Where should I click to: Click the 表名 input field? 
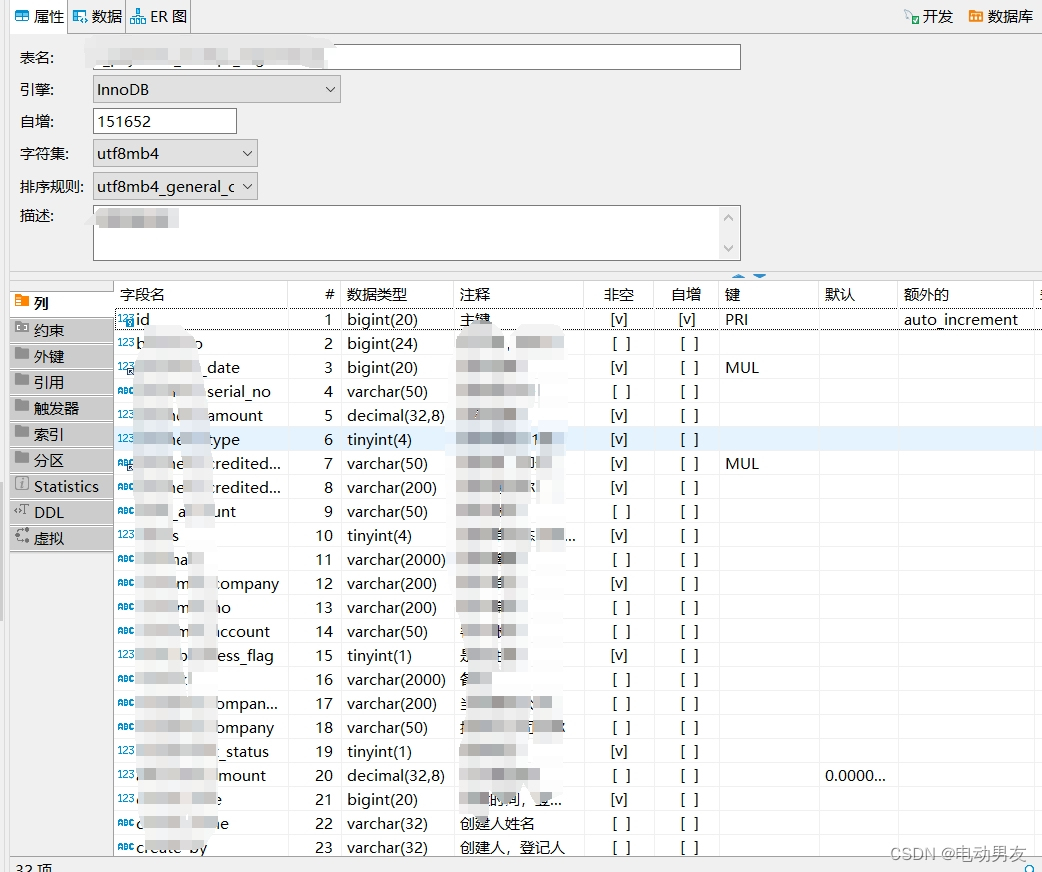click(417, 57)
